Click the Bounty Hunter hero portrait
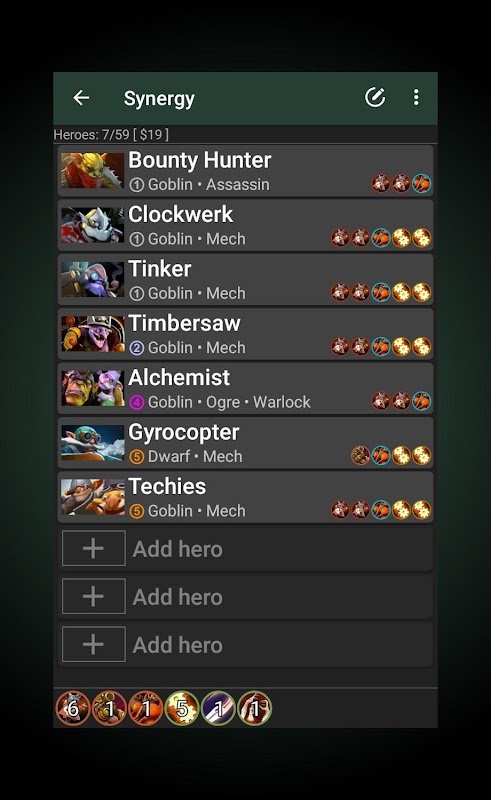 [92, 170]
